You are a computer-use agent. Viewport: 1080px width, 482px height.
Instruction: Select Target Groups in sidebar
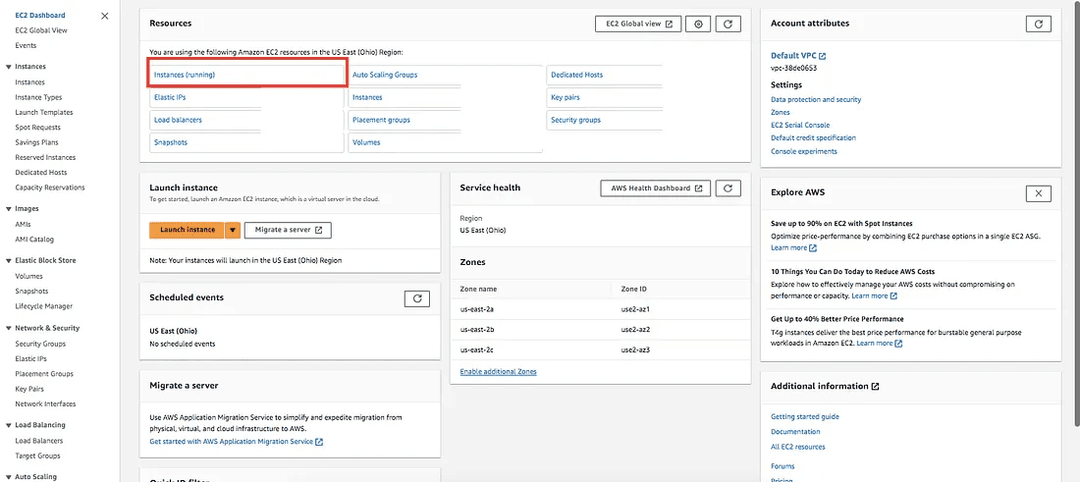point(38,456)
